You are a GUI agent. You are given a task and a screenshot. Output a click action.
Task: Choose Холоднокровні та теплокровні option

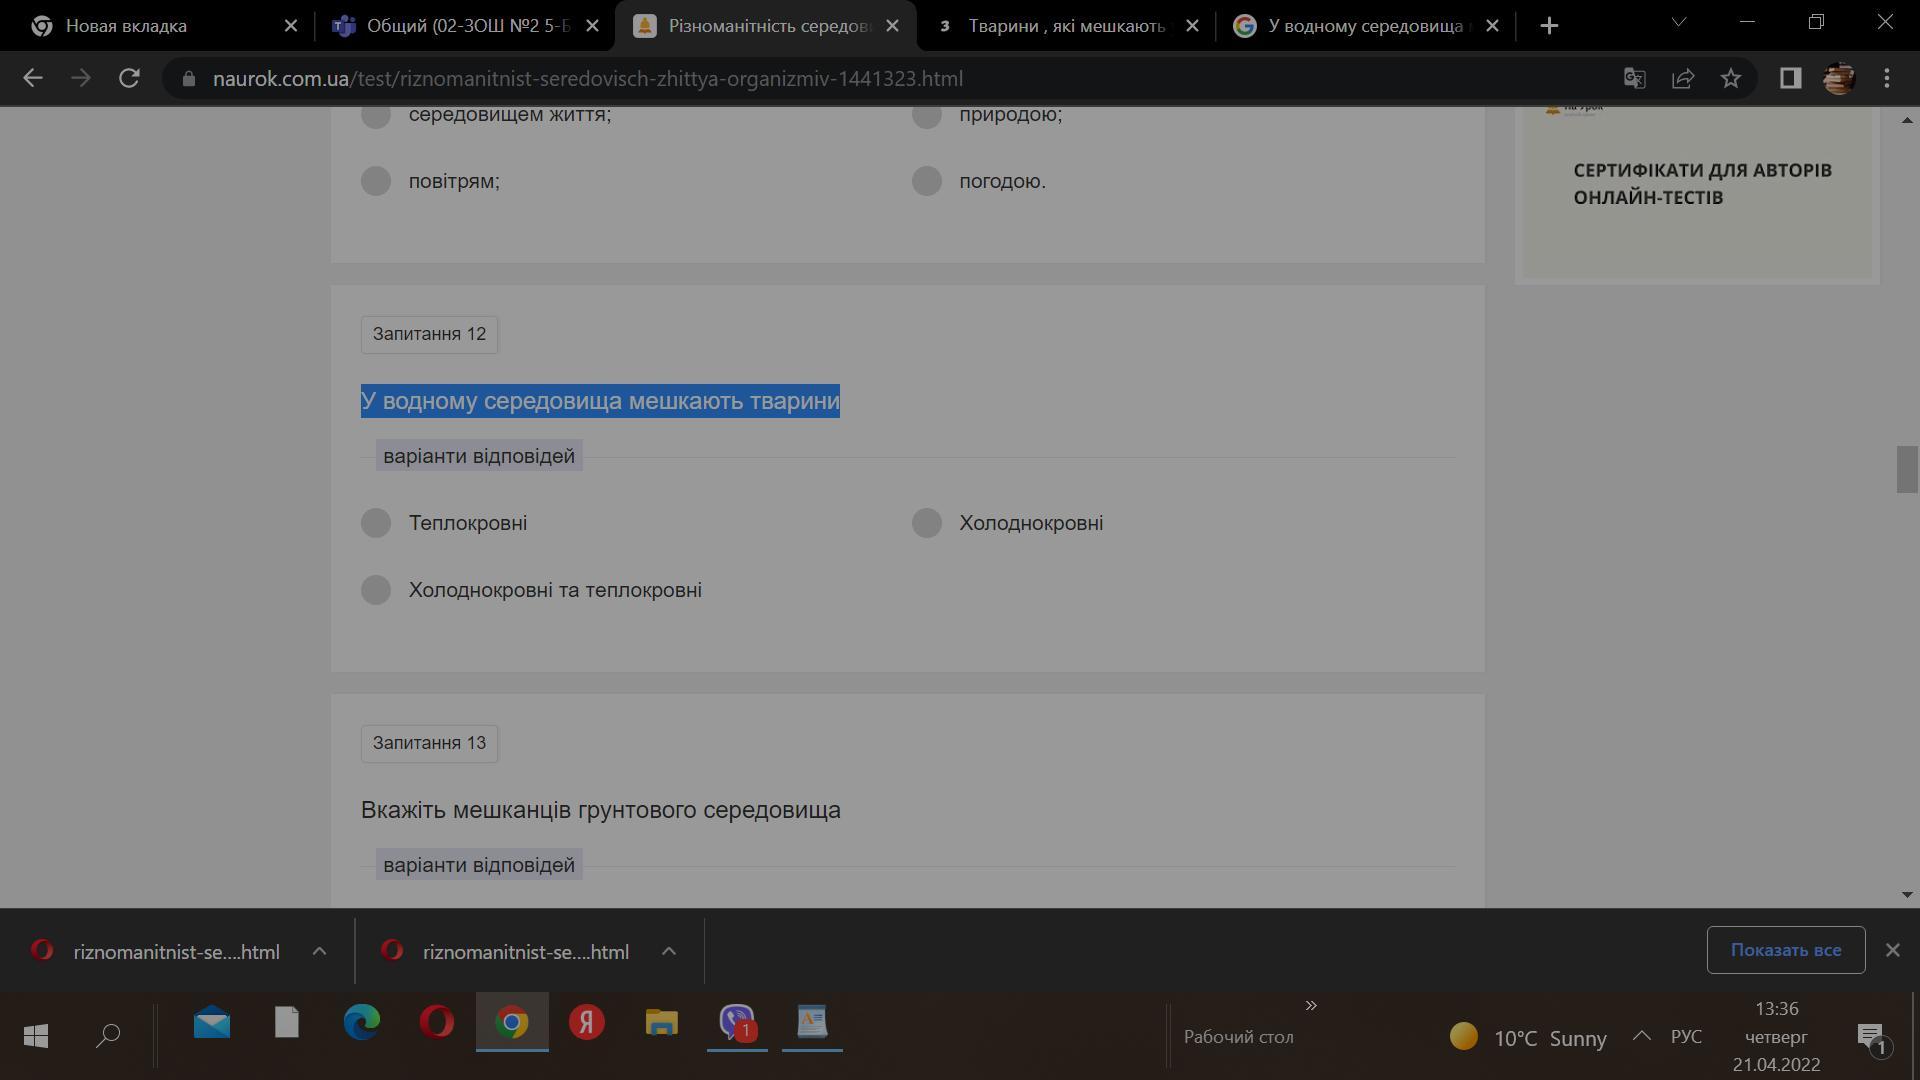pos(376,590)
